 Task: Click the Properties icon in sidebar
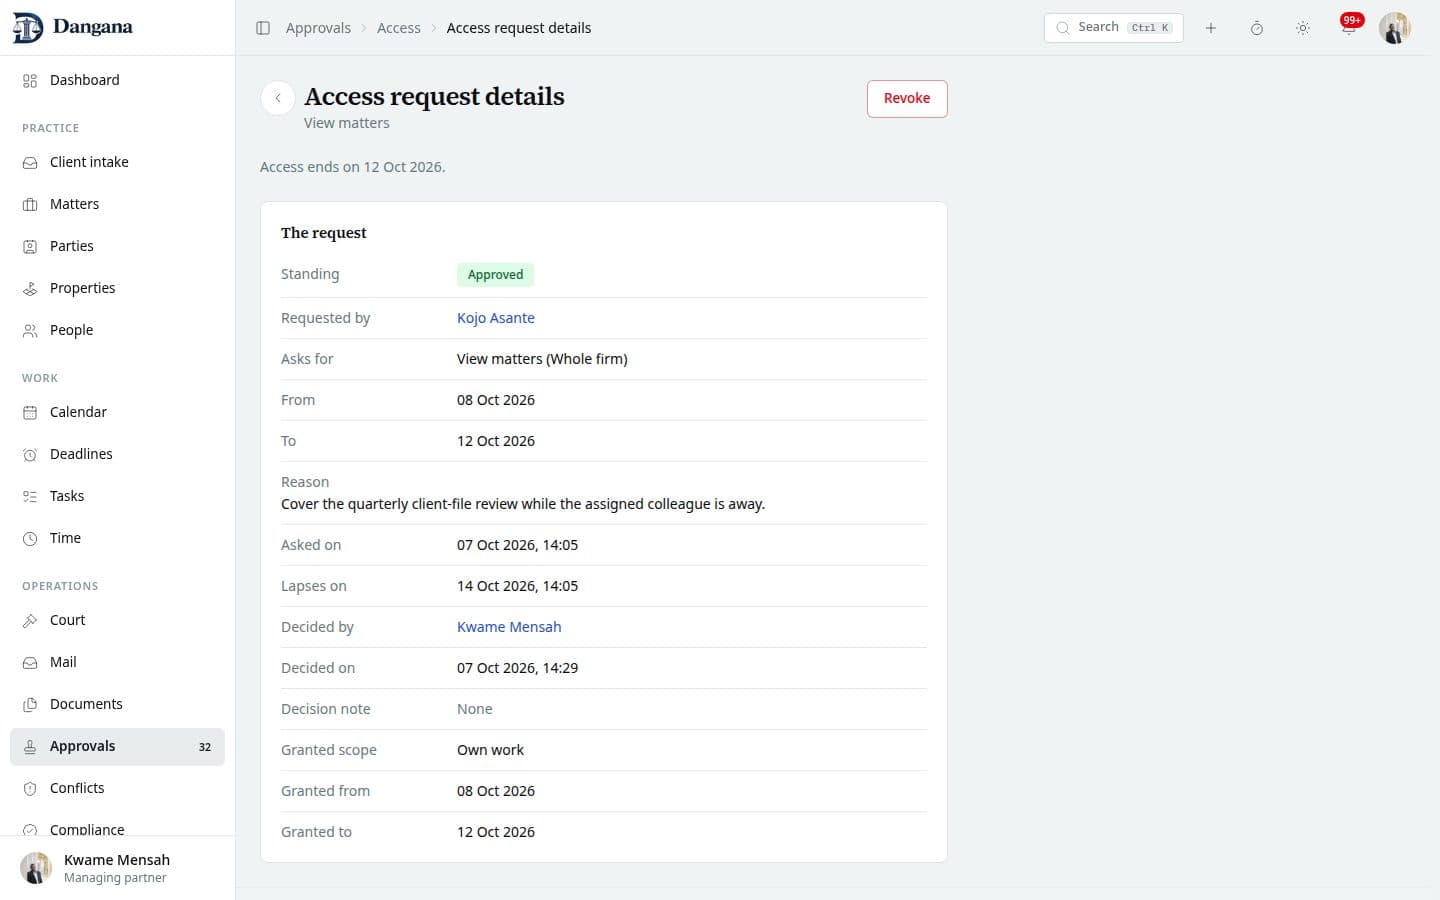[30, 288]
